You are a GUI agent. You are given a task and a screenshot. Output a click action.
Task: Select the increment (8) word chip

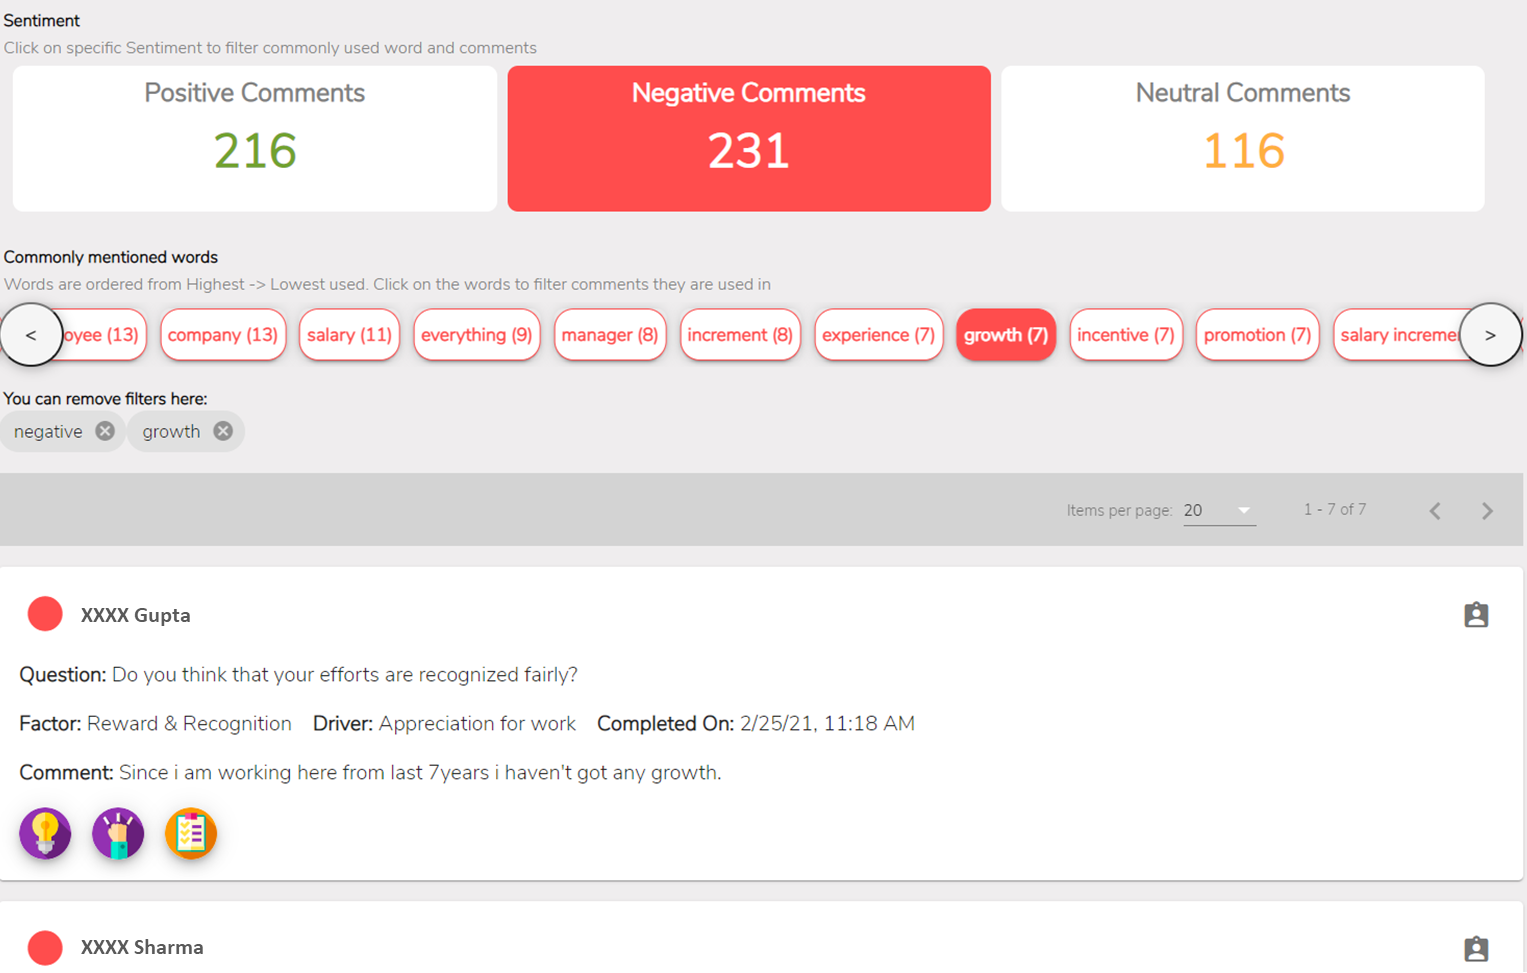pyautogui.click(x=740, y=335)
